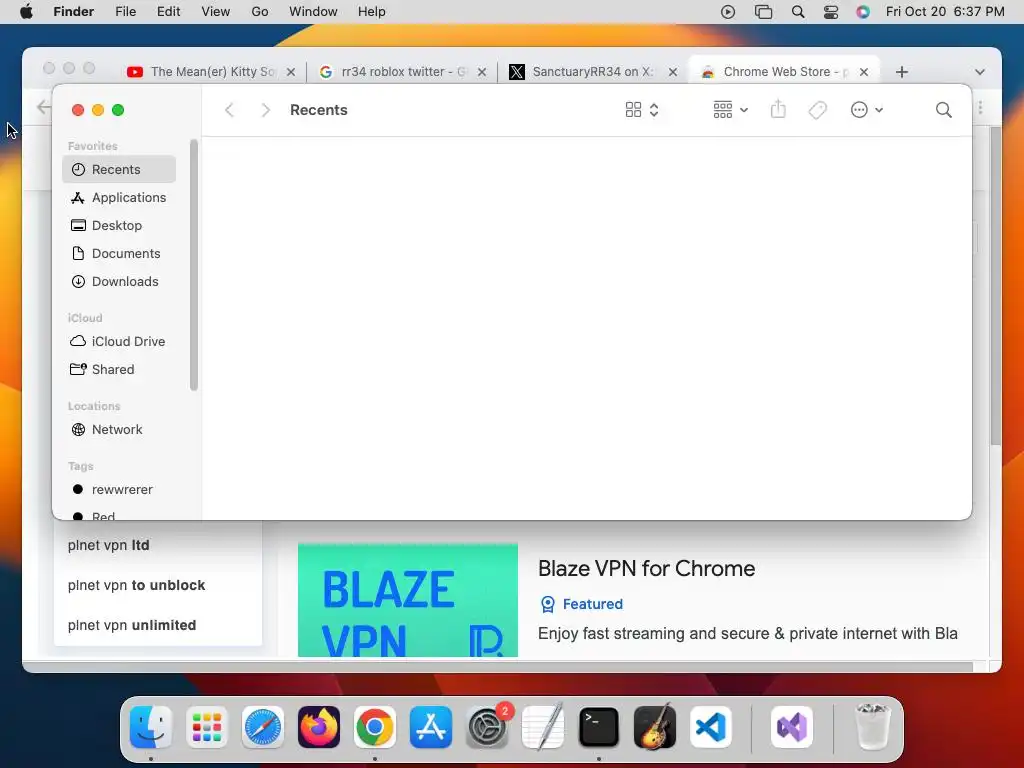This screenshot has width=1024, height=768.
Task: Open the File menu
Action: click(x=125, y=12)
